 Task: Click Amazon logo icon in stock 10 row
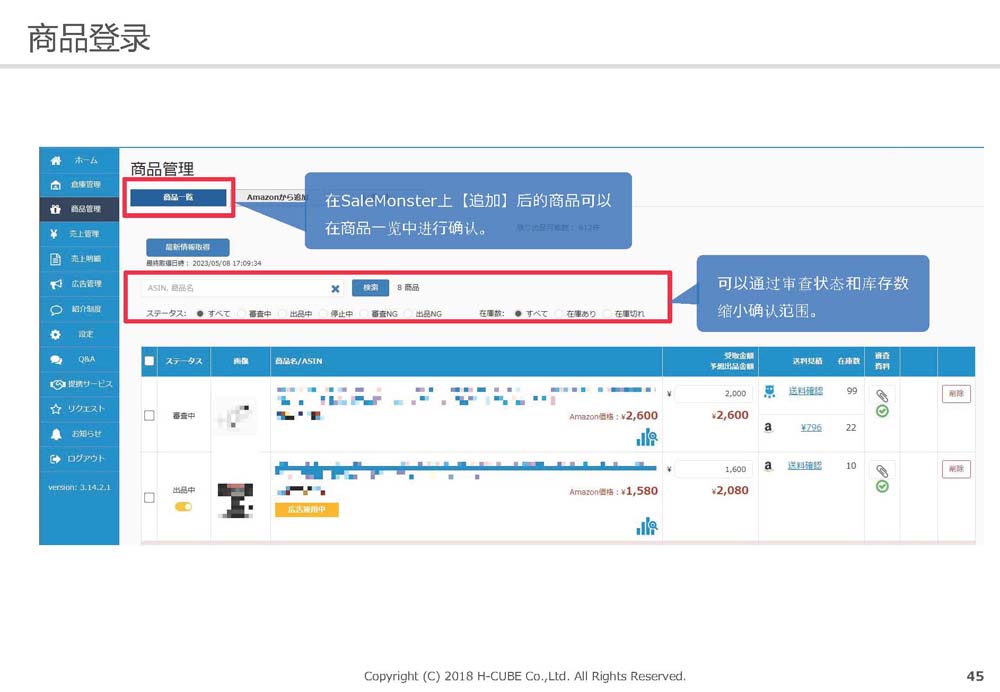(768, 466)
